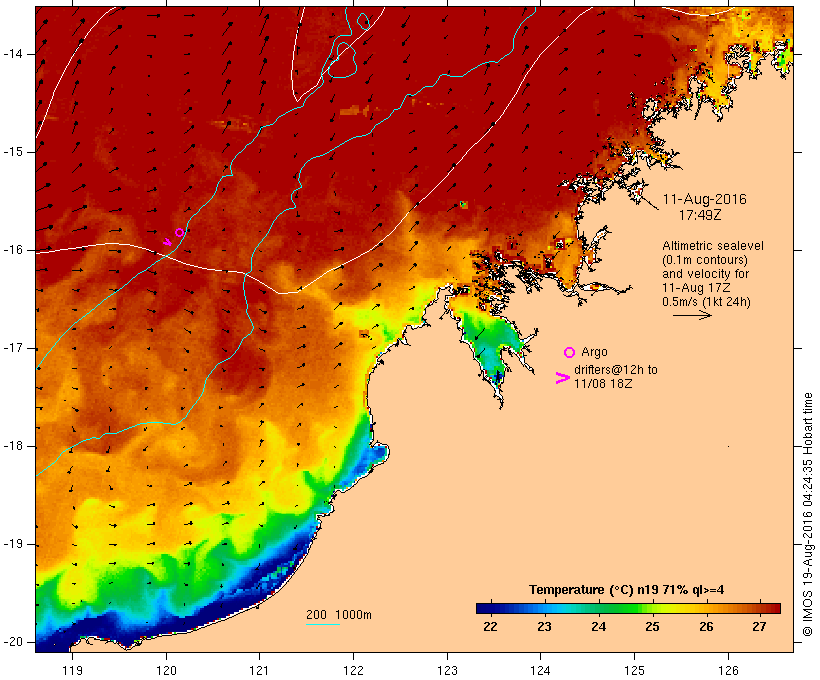Click the longitude axis label 122
The height and width of the screenshot is (680, 820).
point(353,671)
